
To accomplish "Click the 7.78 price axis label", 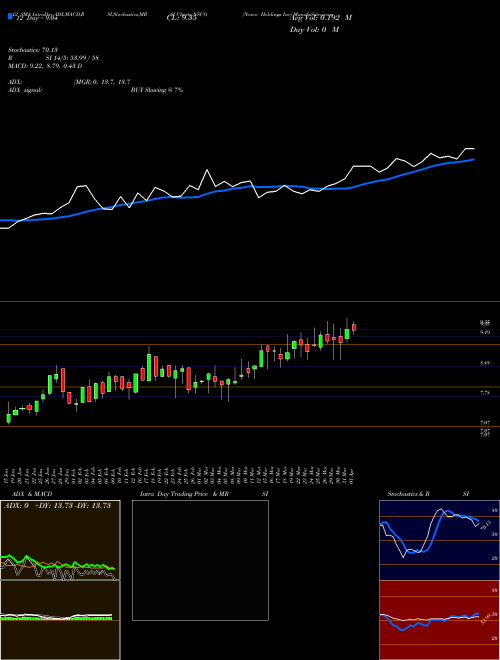I will pyautogui.click(x=485, y=393).
